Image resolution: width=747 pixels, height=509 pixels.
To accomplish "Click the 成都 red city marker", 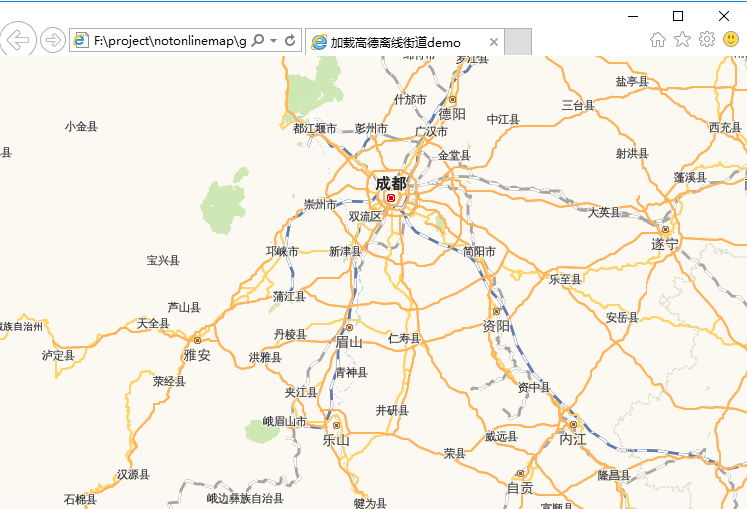I will point(391,198).
